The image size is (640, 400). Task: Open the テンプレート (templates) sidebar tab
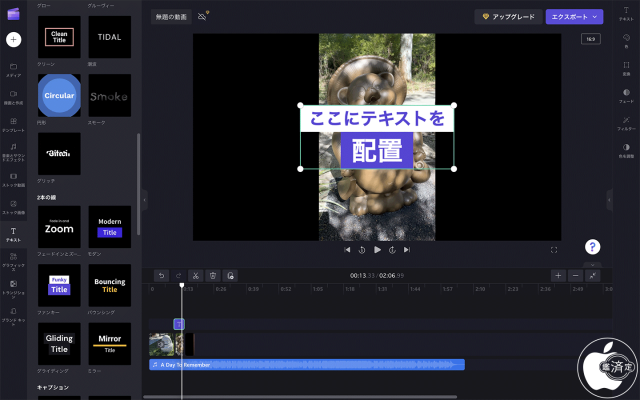pos(13,125)
